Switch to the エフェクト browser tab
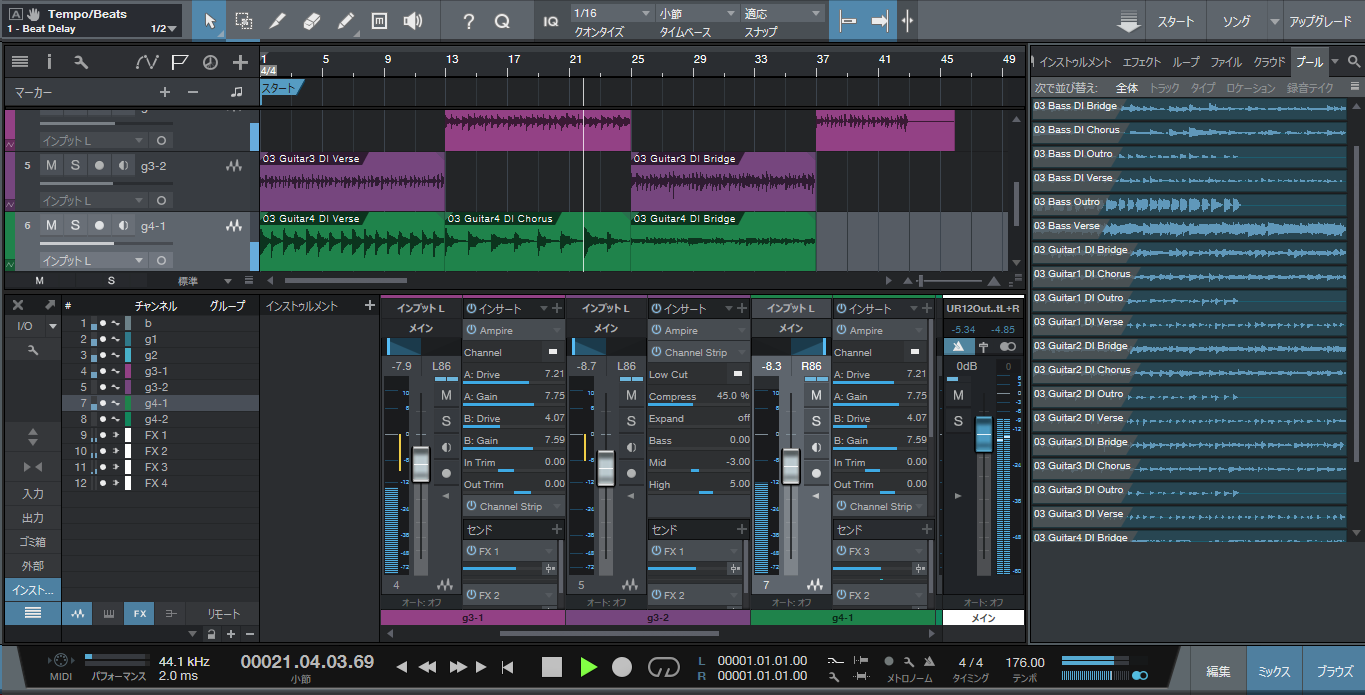This screenshot has width=1365, height=695. pos(1142,62)
